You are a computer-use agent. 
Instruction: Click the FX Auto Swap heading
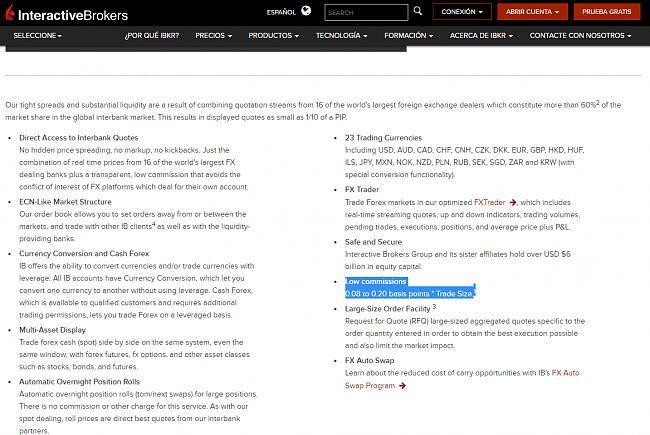[370, 360]
